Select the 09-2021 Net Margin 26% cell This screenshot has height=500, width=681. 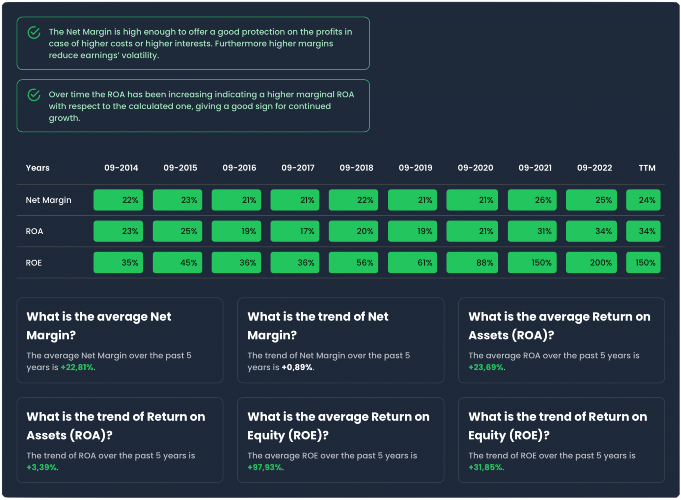(532, 200)
